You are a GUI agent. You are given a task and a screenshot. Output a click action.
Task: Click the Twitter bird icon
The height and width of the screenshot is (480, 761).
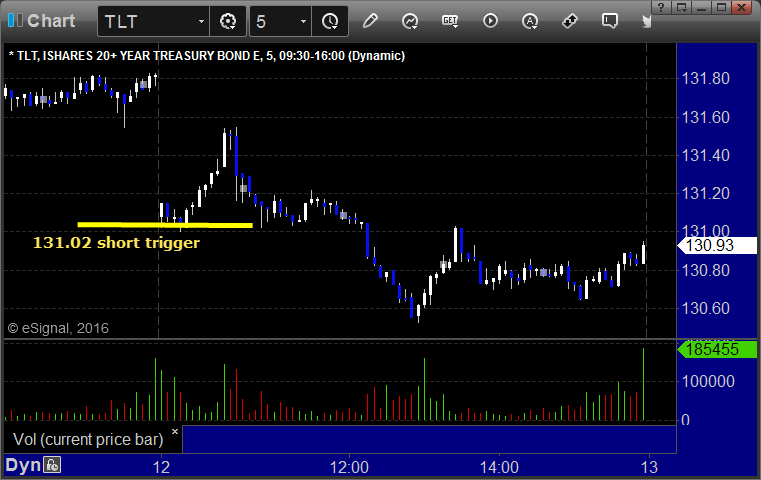646,21
